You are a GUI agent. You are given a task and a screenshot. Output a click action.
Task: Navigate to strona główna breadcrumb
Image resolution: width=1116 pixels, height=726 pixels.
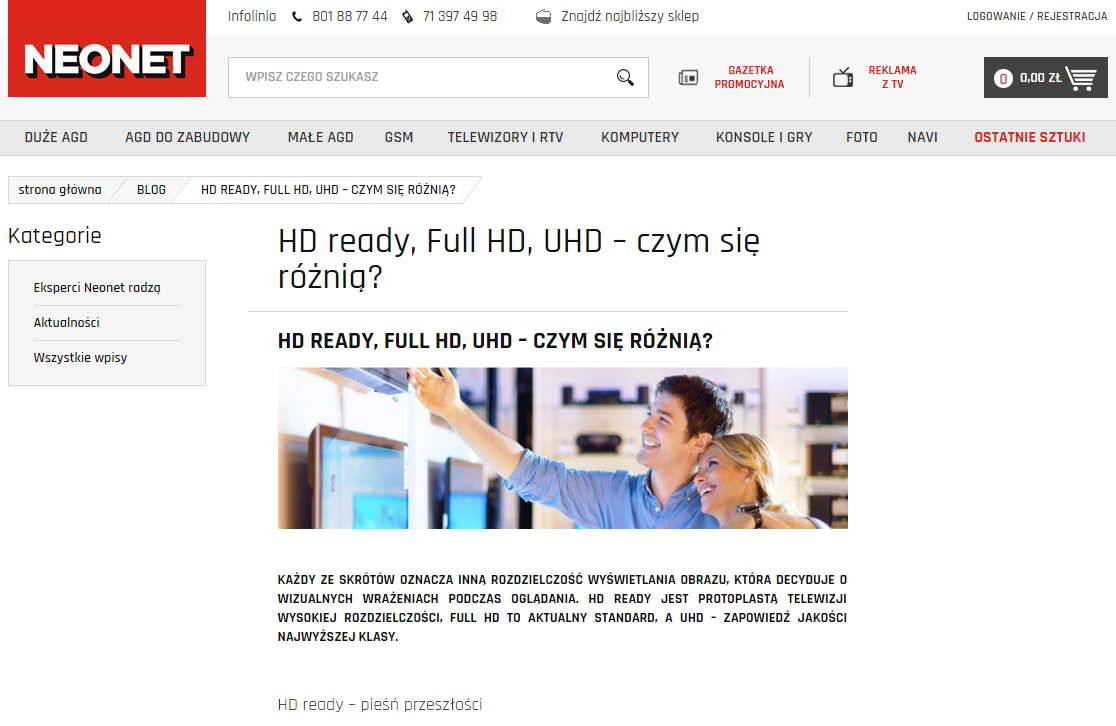tap(60, 190)
